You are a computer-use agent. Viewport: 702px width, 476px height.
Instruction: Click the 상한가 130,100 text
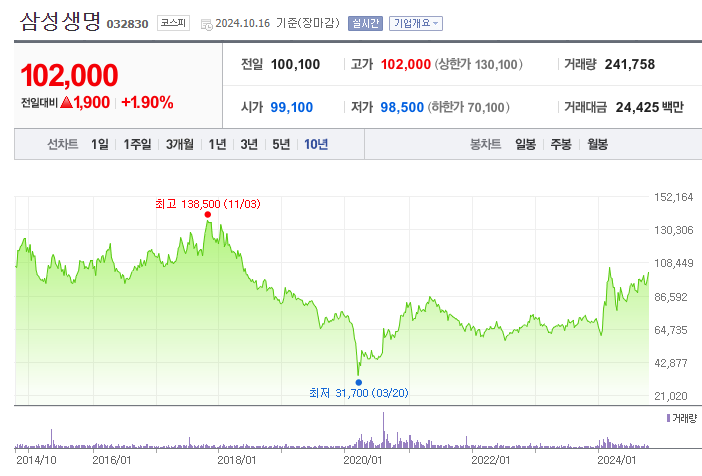479,64
